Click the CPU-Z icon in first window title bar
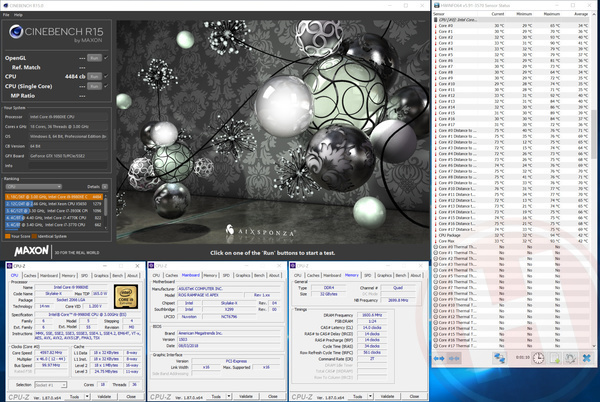600x402 pixels. 10,266
